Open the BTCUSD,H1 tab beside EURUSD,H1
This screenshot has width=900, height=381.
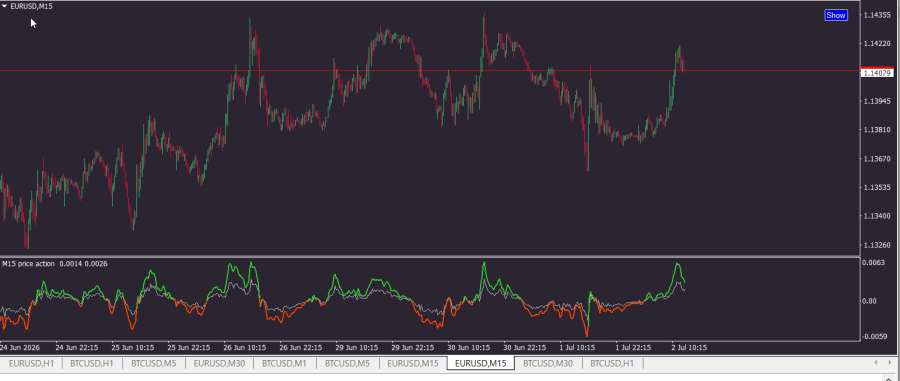point(92,363)
